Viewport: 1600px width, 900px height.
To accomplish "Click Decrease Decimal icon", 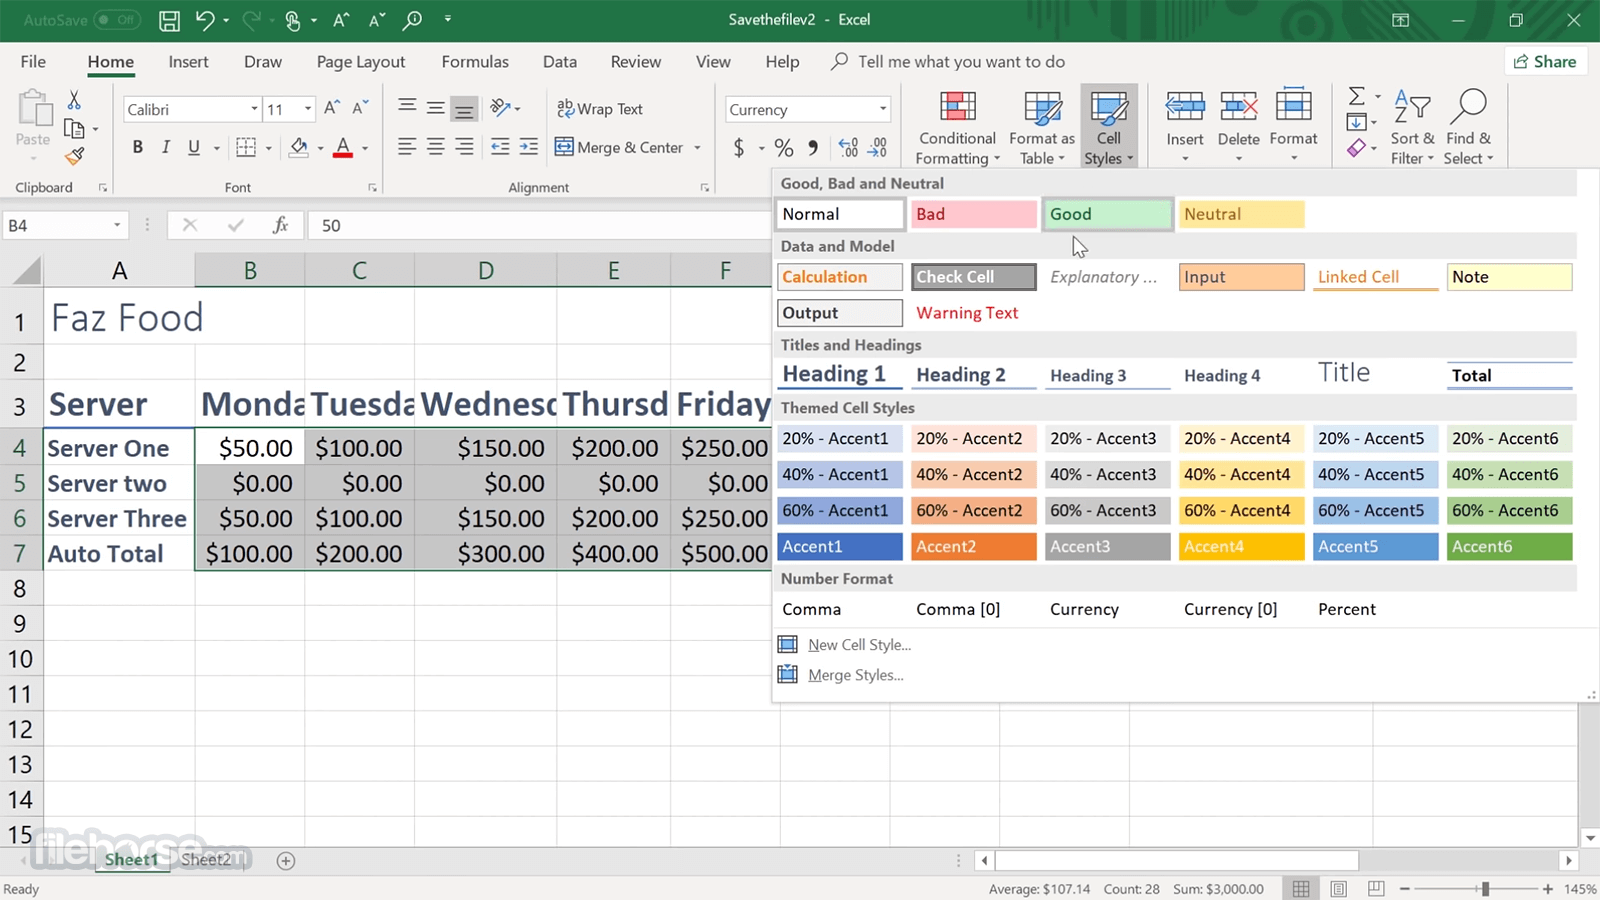I will (x=878, y=148).
